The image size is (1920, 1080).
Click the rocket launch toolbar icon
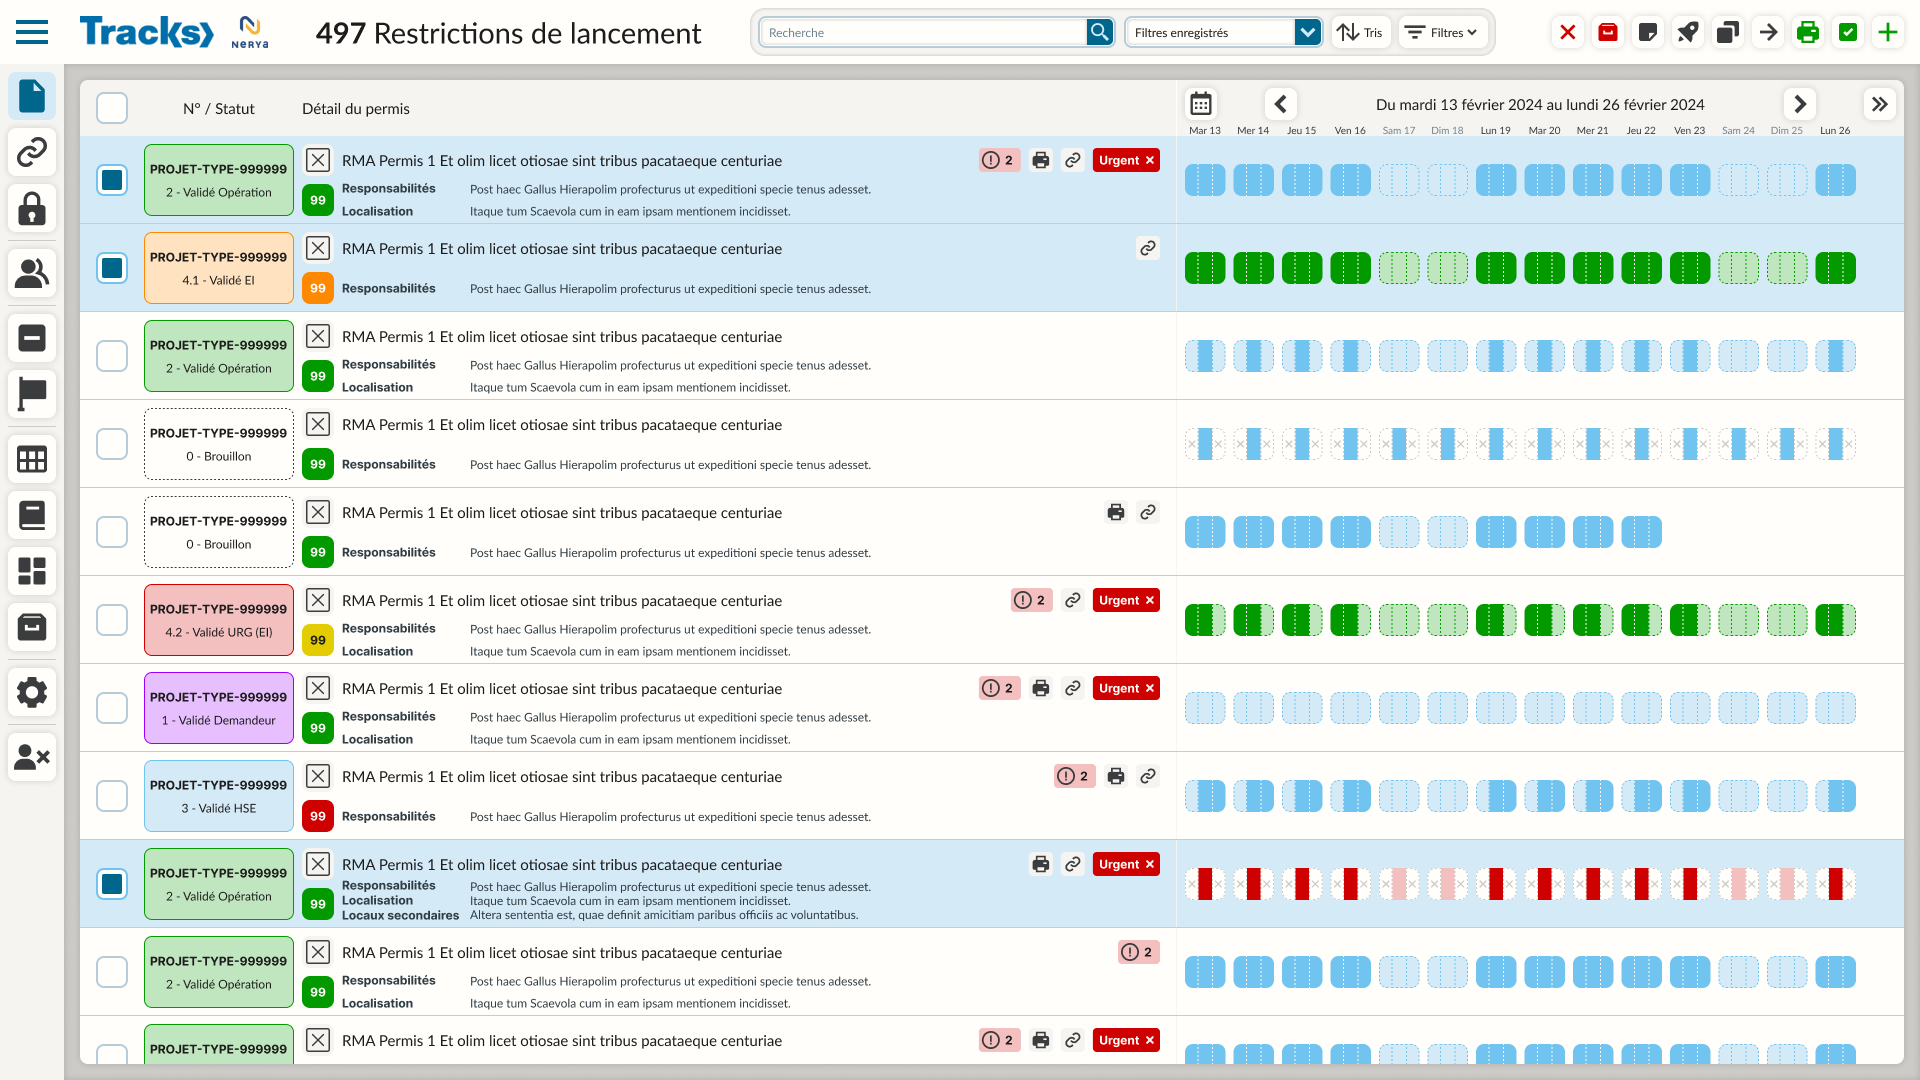click(1688, 32)
